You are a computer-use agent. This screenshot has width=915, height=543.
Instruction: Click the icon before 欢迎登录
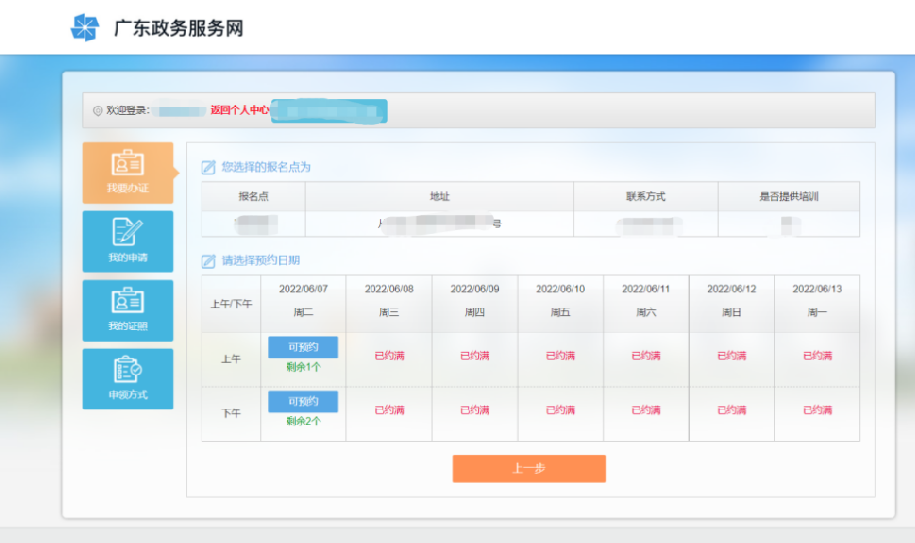tap(97, 111)
